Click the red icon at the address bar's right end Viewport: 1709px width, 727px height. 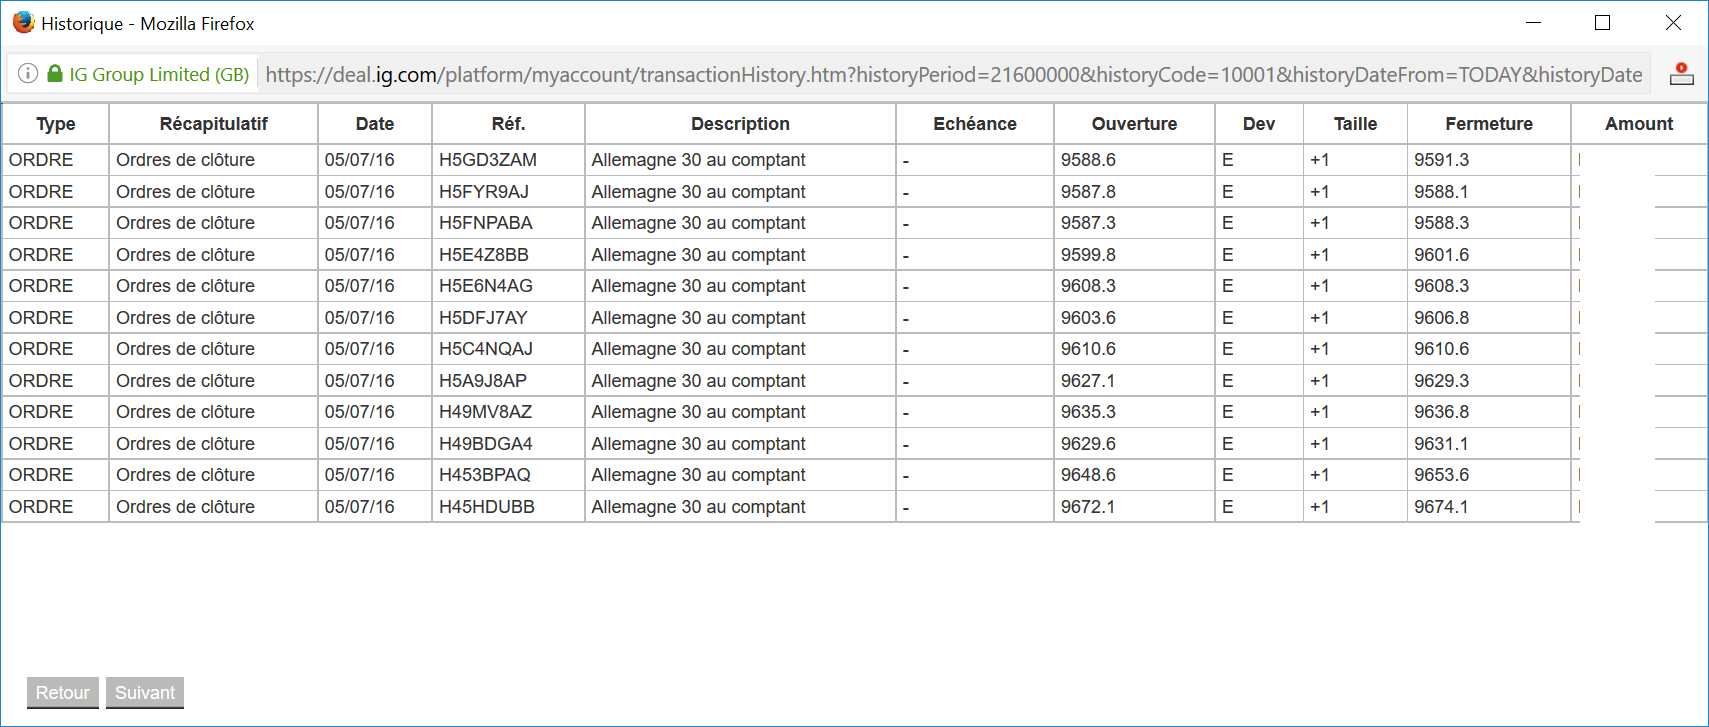[1682, 74]
